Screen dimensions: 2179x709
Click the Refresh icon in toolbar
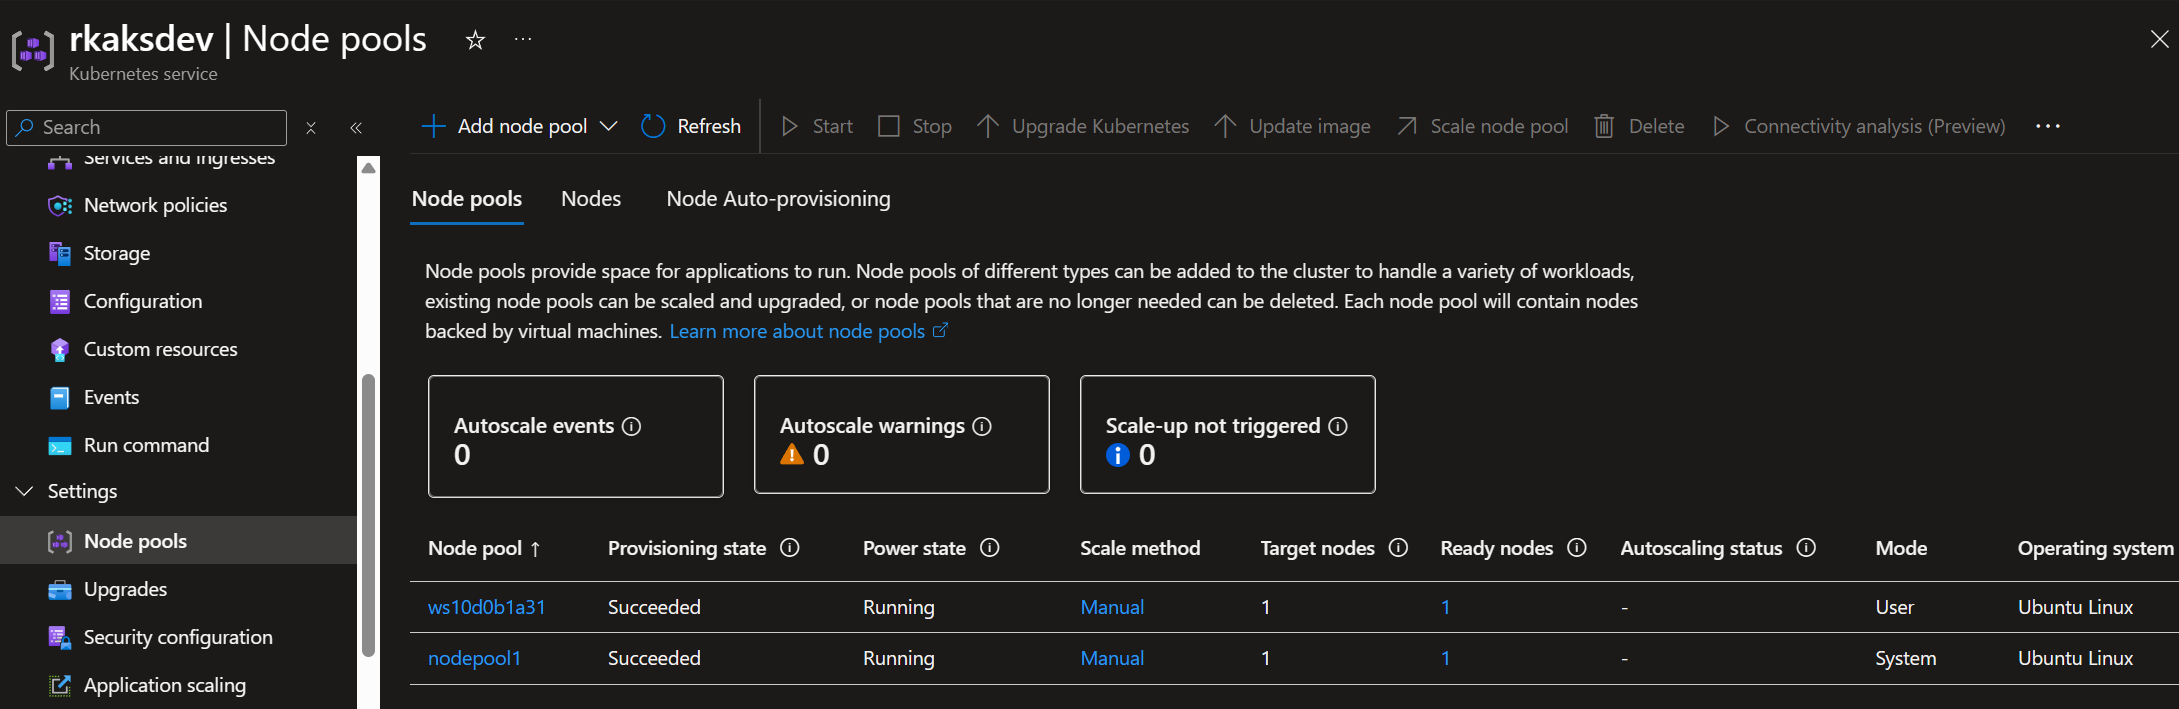[653, 126]
